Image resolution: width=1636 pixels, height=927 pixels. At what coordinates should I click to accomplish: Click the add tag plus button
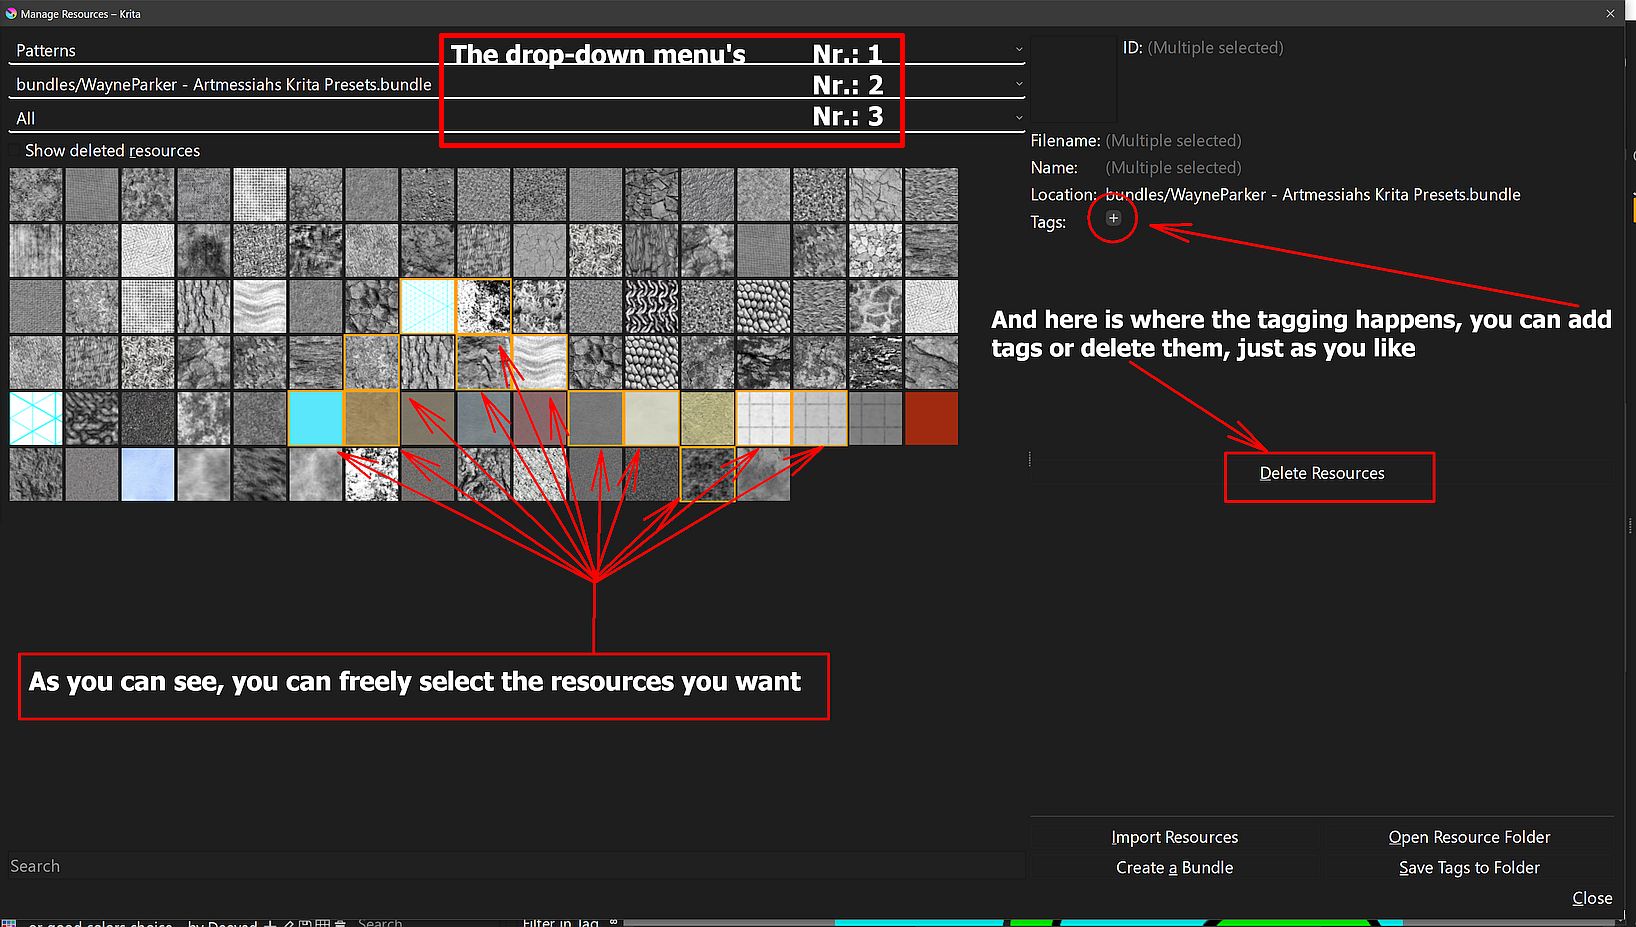[1113, 218]
